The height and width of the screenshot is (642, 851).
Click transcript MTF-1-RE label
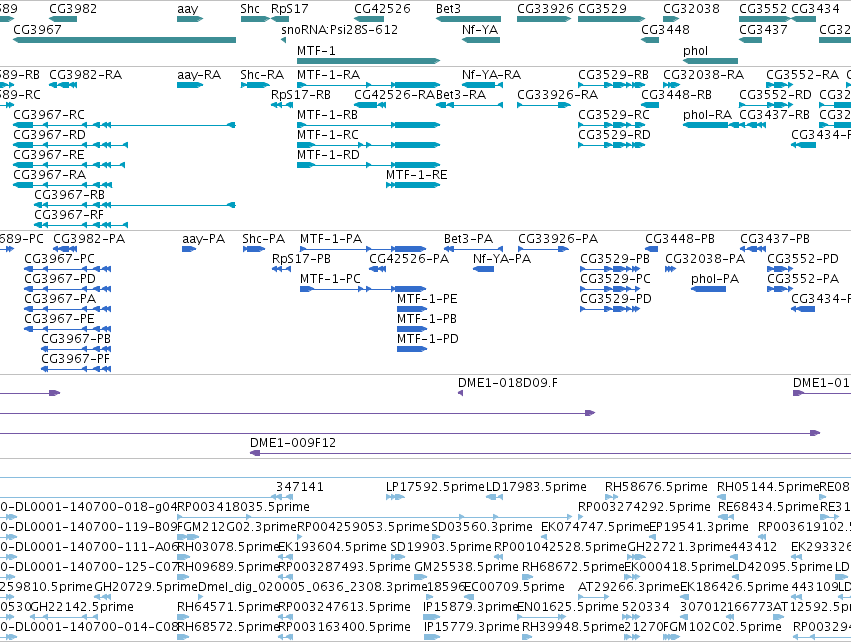(417, 175)
